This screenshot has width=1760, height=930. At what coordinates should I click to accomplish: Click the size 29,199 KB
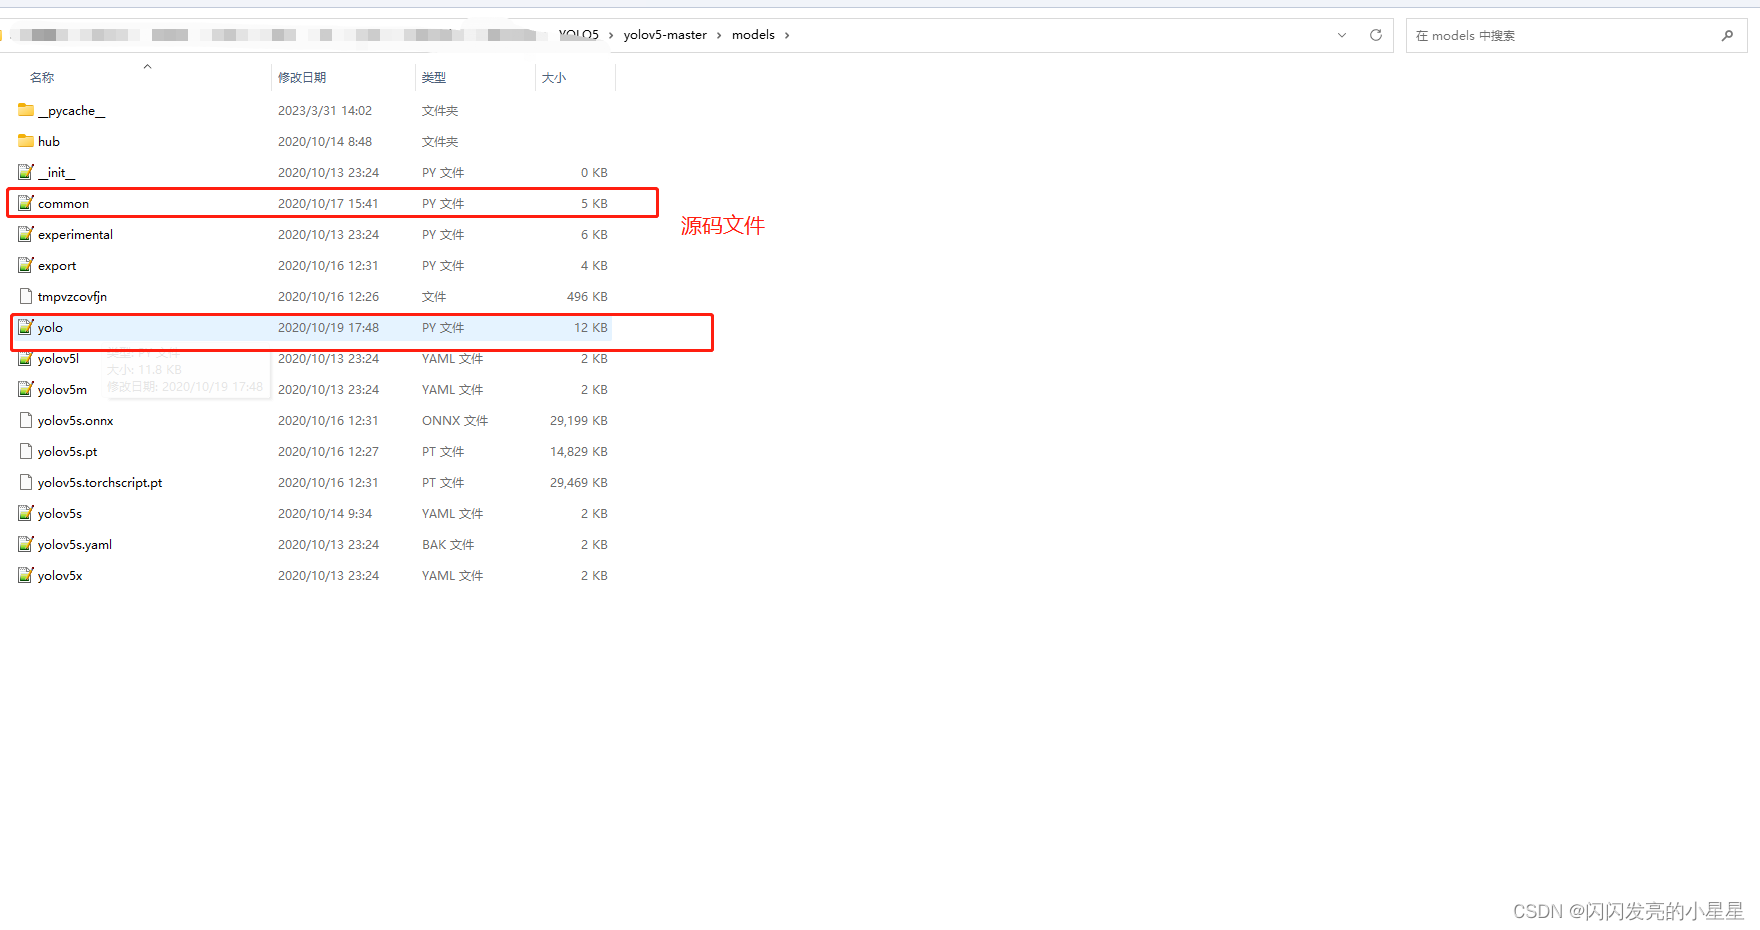click(579, 421)
